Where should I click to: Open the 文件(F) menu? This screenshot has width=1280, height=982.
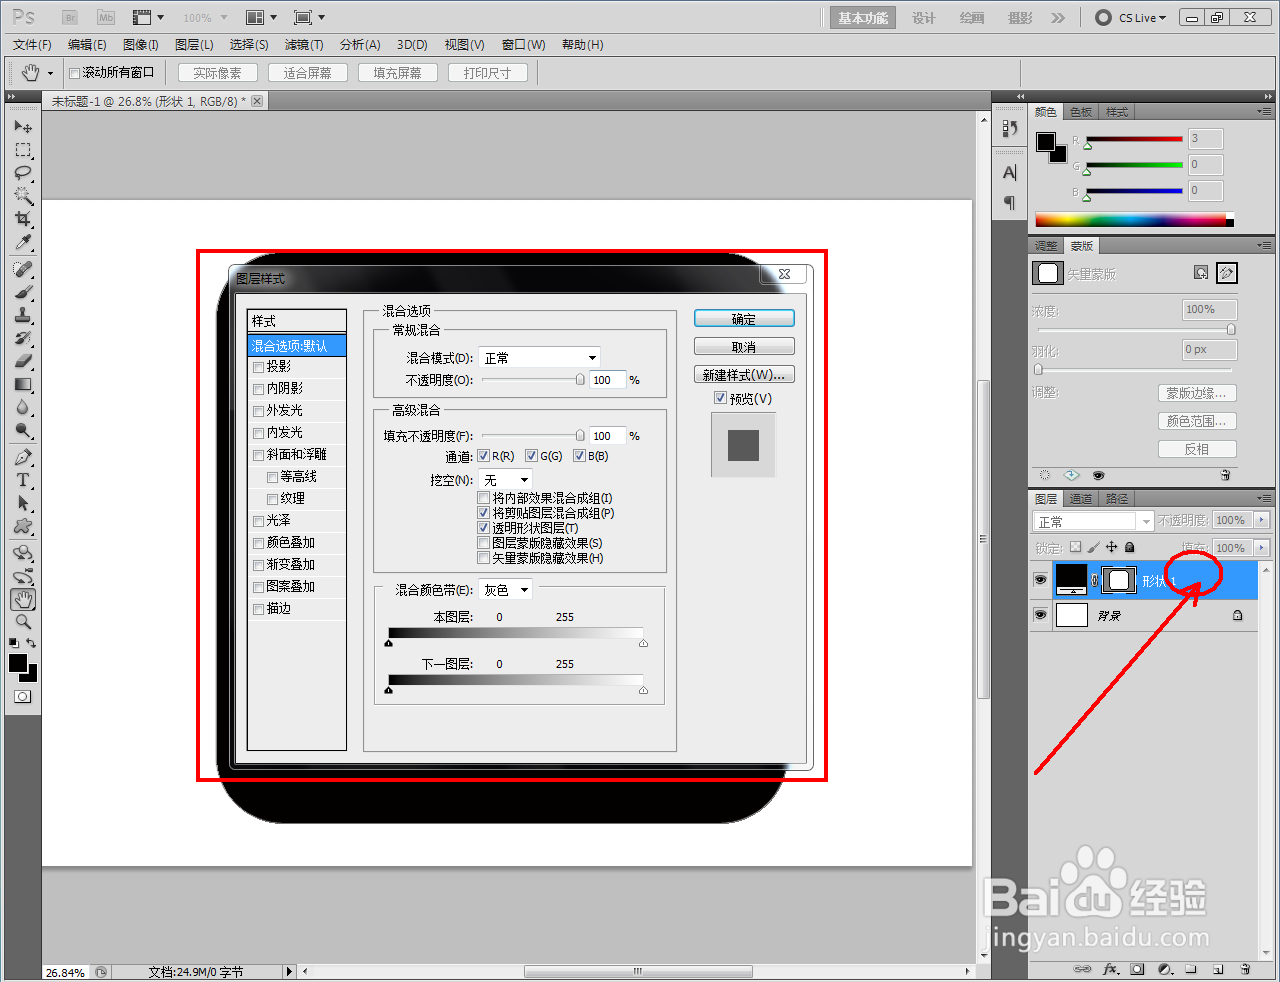point(32,45)
